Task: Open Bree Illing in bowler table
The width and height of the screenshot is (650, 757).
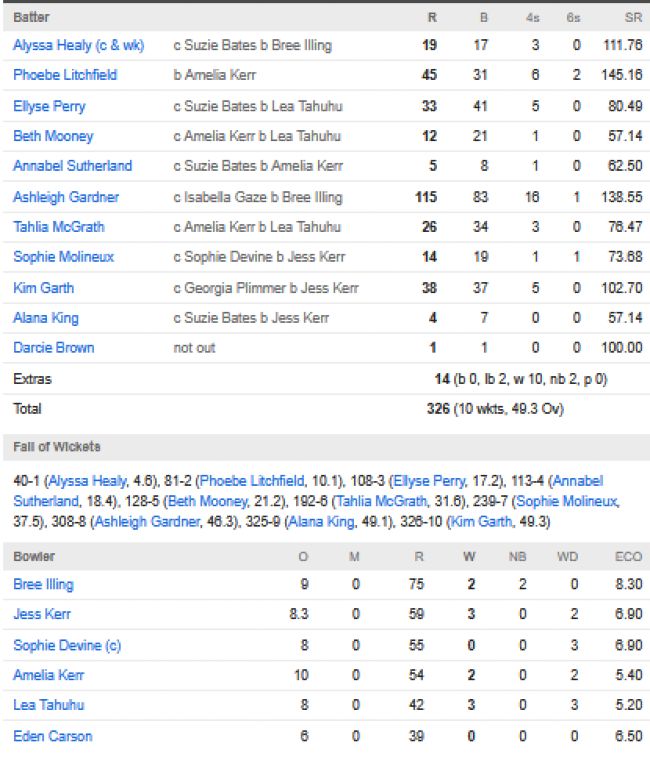Action: tap(43, 584)
